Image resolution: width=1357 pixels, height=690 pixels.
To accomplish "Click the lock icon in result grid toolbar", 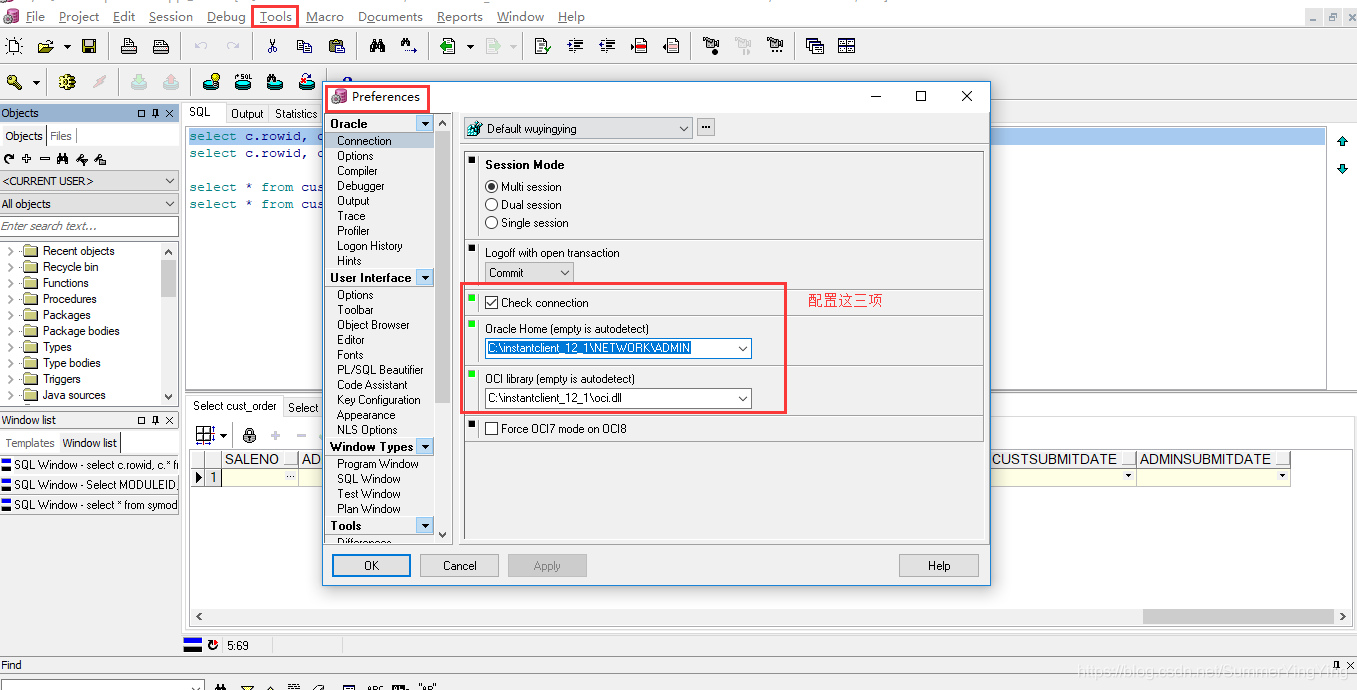I will pos(249,435).
